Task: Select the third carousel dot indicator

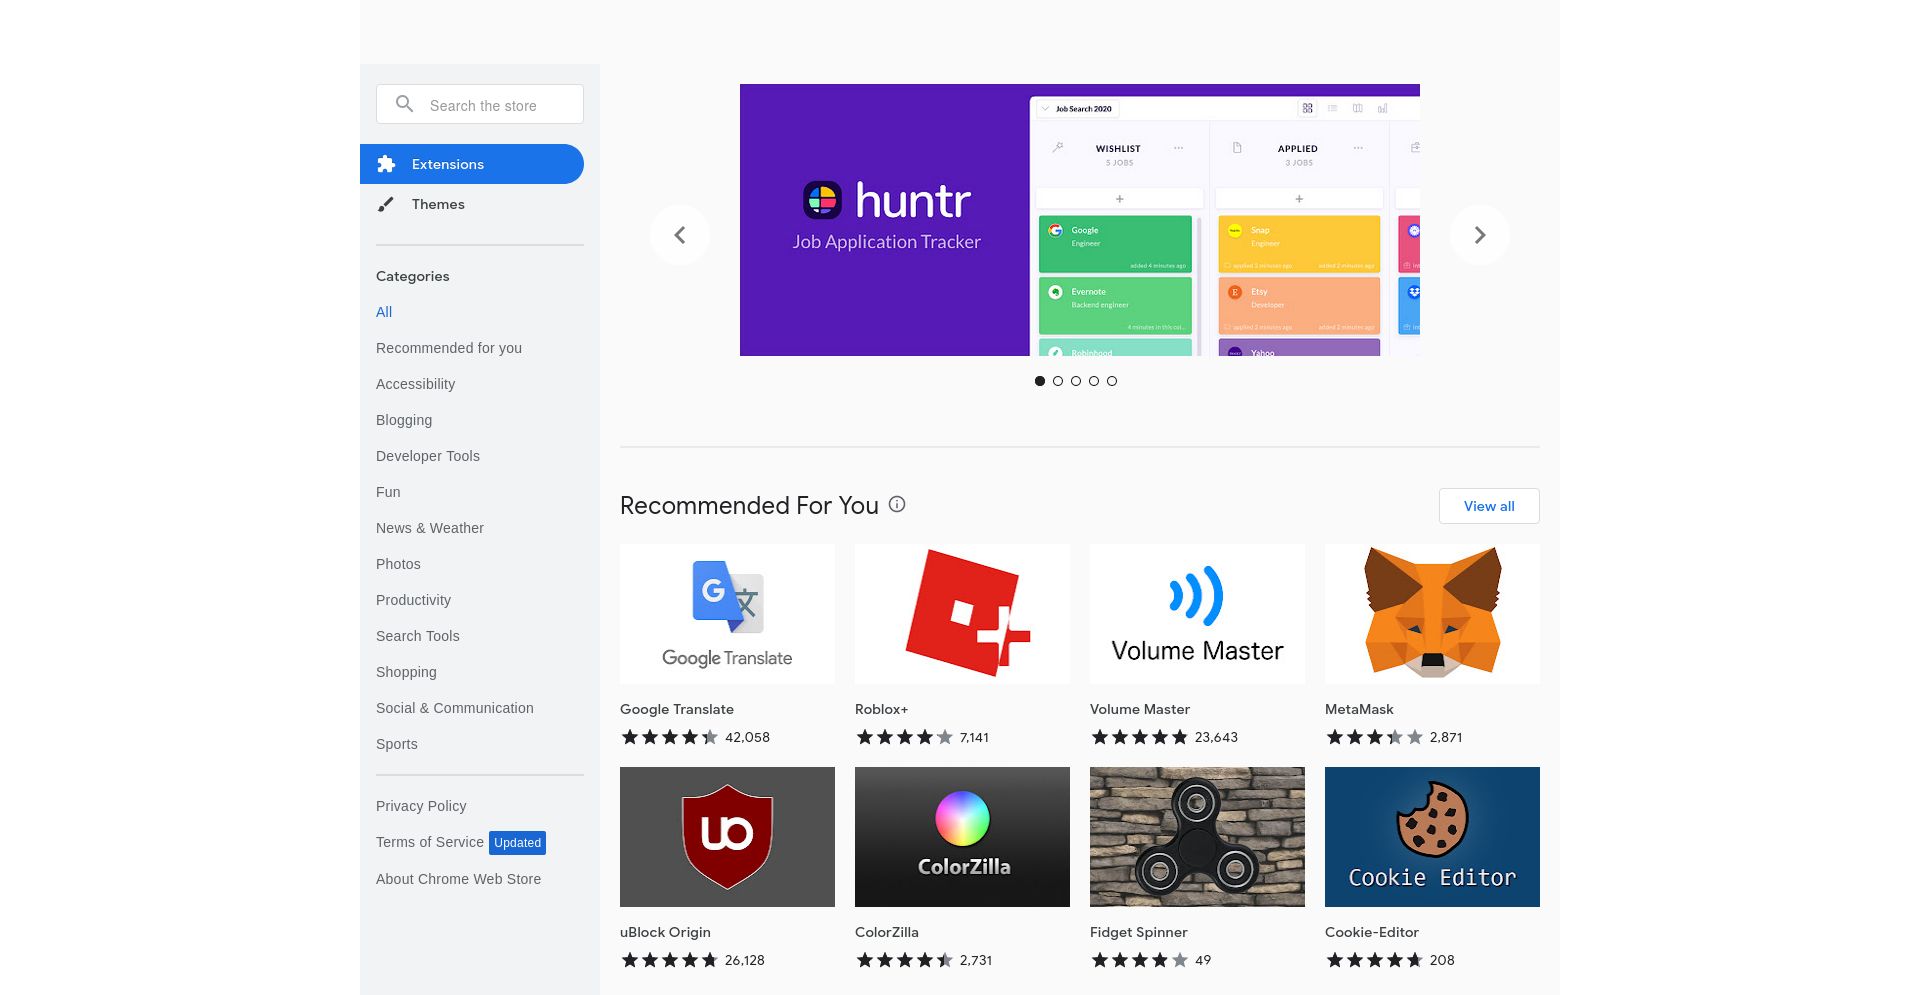Action: point(1076,381)
